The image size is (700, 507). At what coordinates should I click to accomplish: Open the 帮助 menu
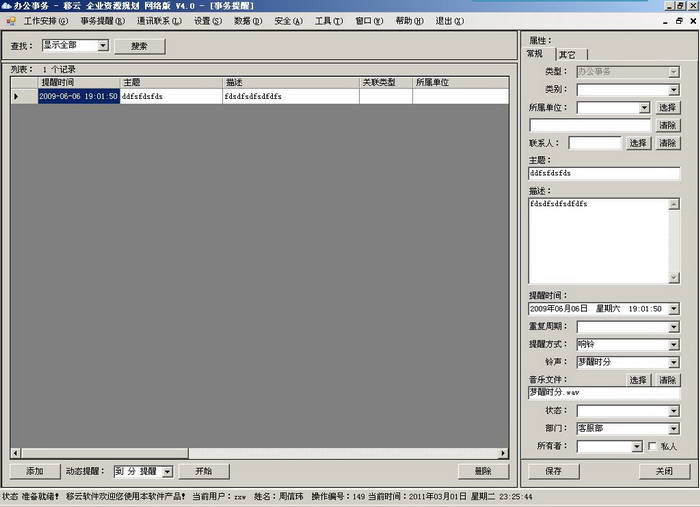pyautogui.click(x=409, y=21)
